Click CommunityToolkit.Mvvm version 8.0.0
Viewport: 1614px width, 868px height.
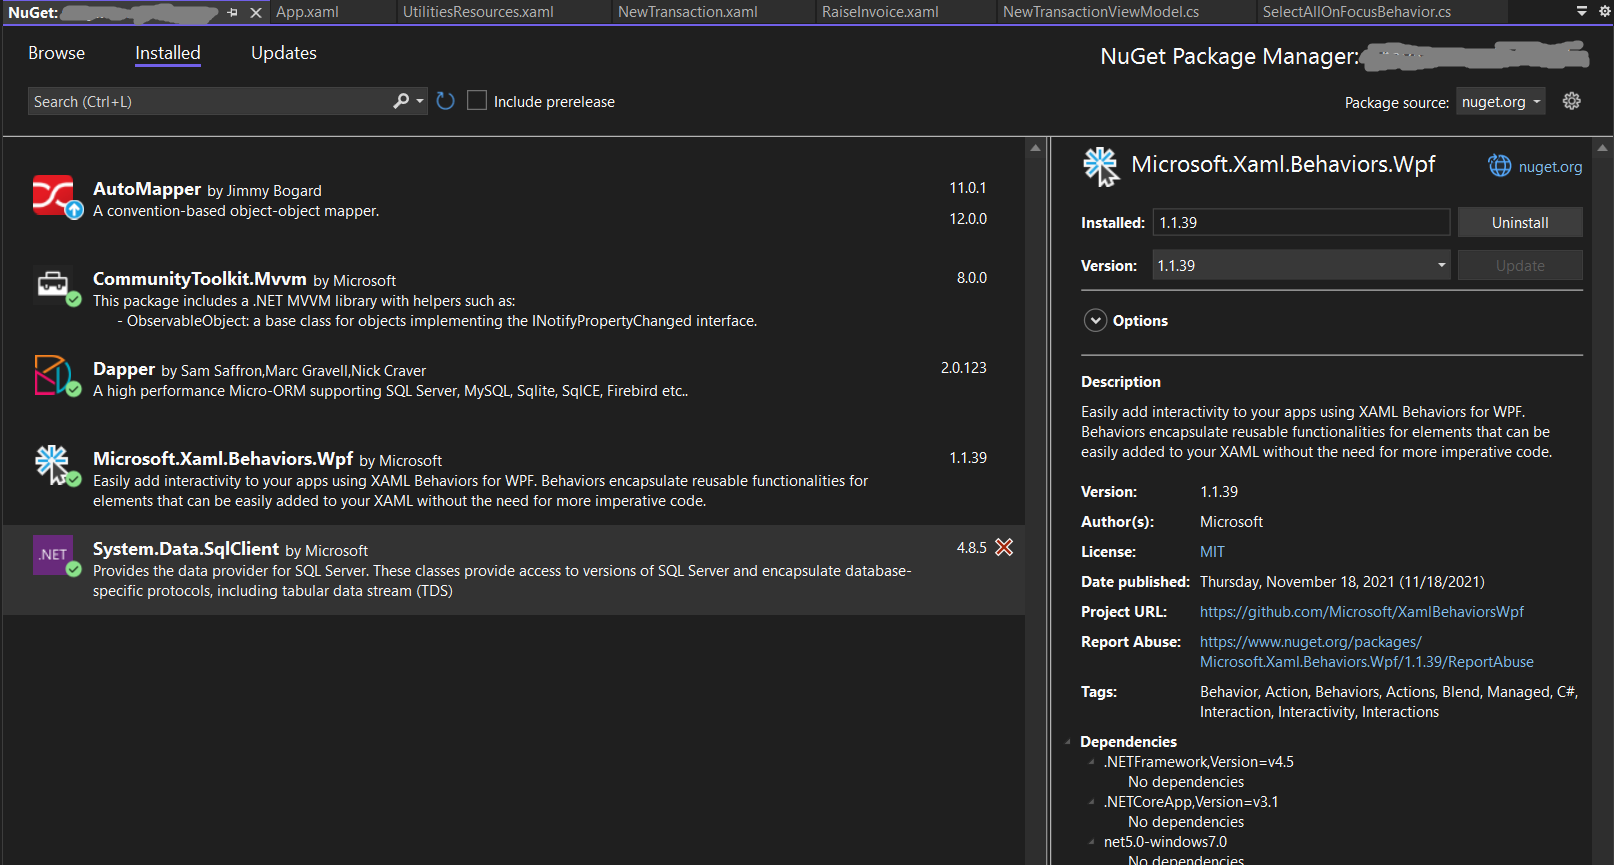(x=972, y=278)
